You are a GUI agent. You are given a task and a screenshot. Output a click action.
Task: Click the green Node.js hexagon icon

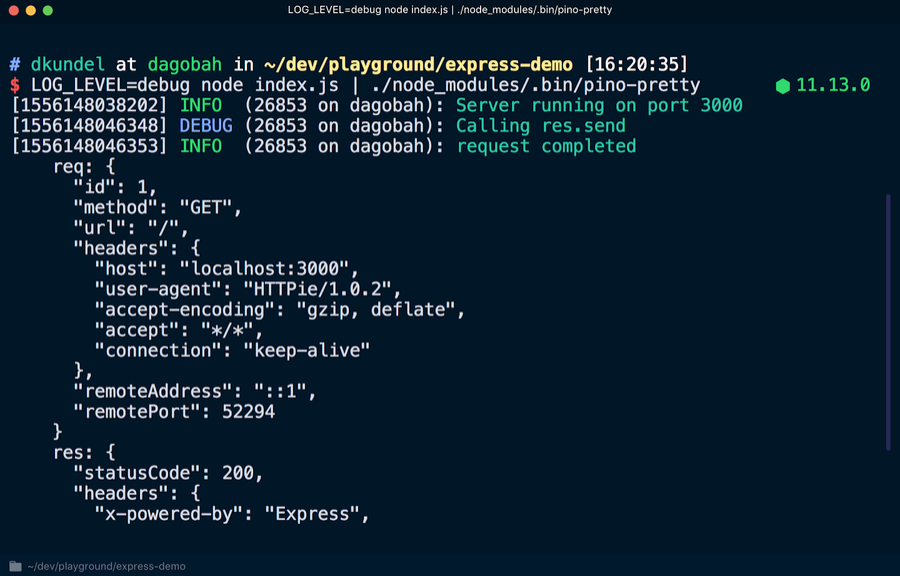point(782,86)
